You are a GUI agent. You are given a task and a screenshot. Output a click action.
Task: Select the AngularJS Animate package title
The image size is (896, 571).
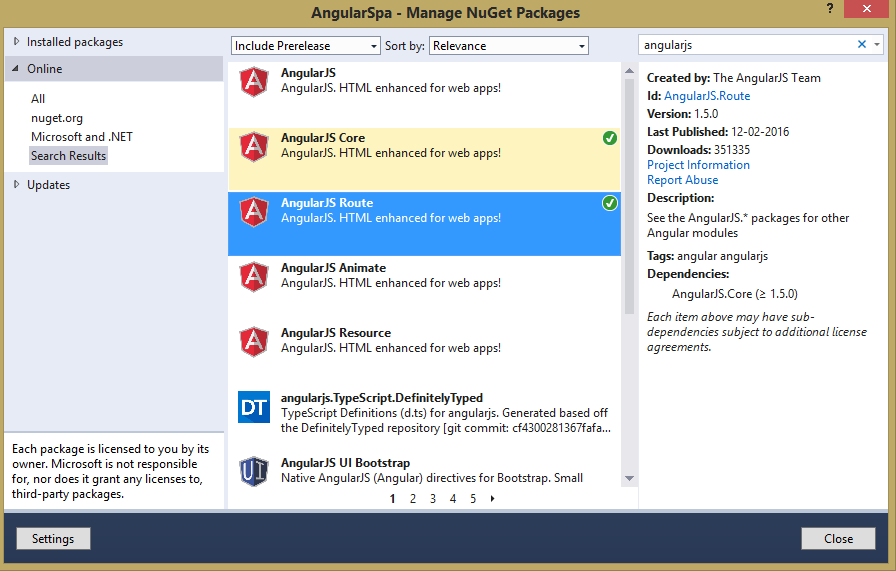(333, 267)
